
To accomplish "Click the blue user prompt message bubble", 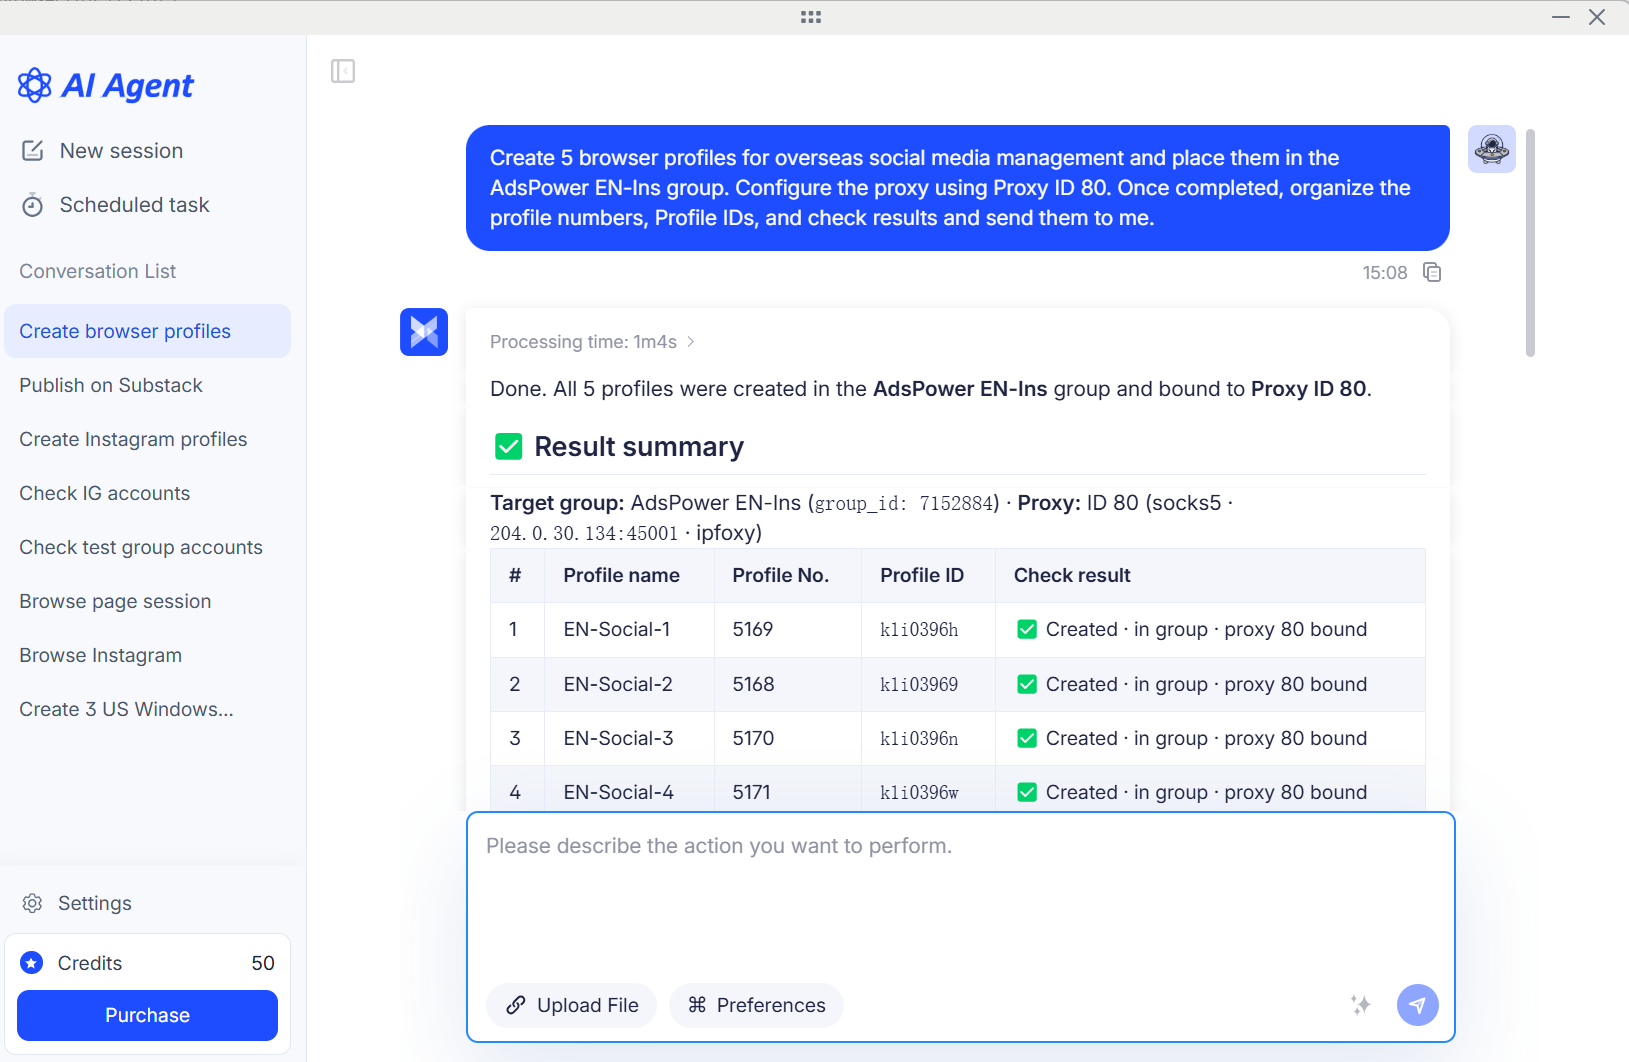I will click(958, 188).
